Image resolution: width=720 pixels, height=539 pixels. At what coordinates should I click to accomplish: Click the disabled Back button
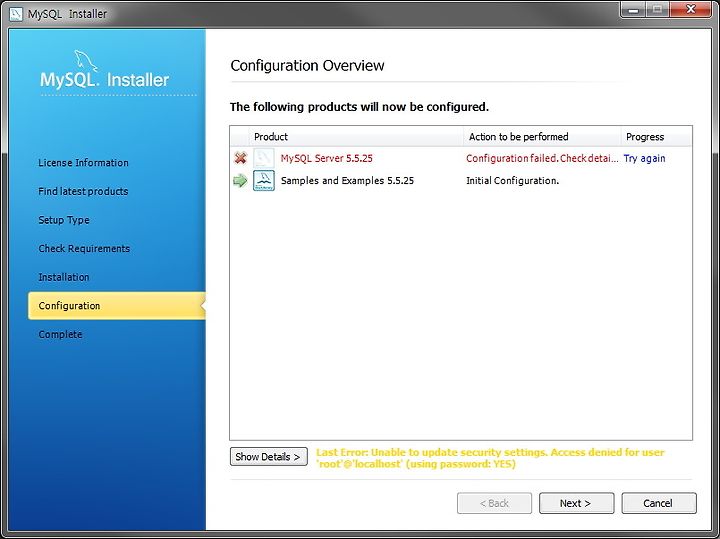(494, 503)
